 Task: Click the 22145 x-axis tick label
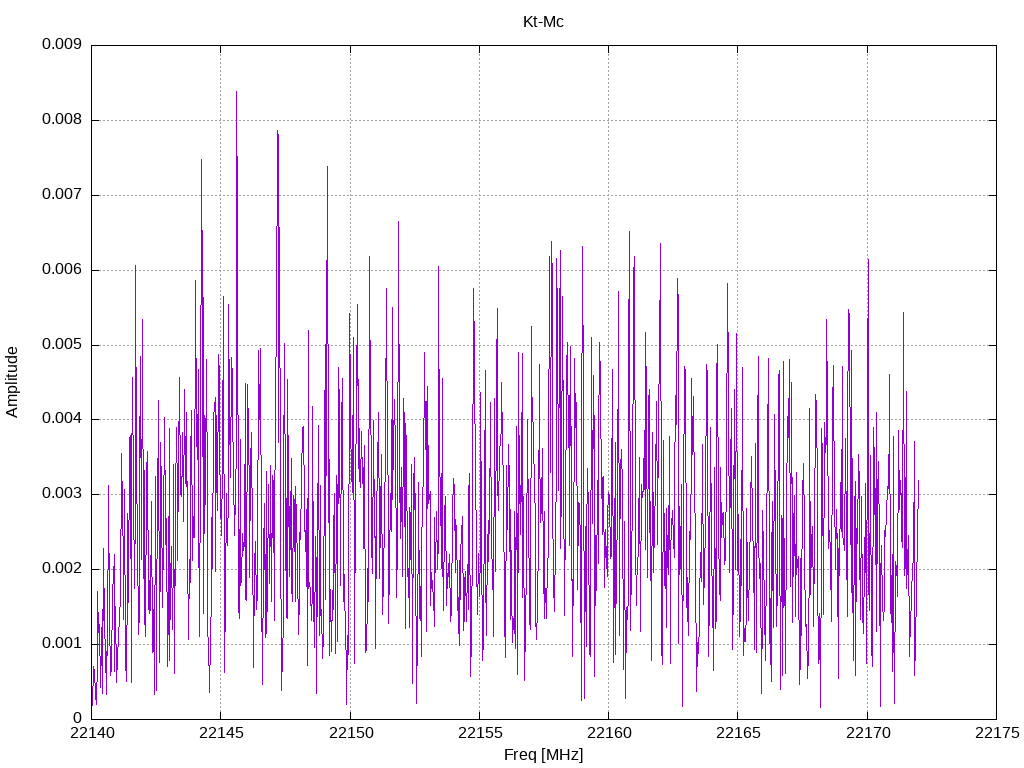221,733
